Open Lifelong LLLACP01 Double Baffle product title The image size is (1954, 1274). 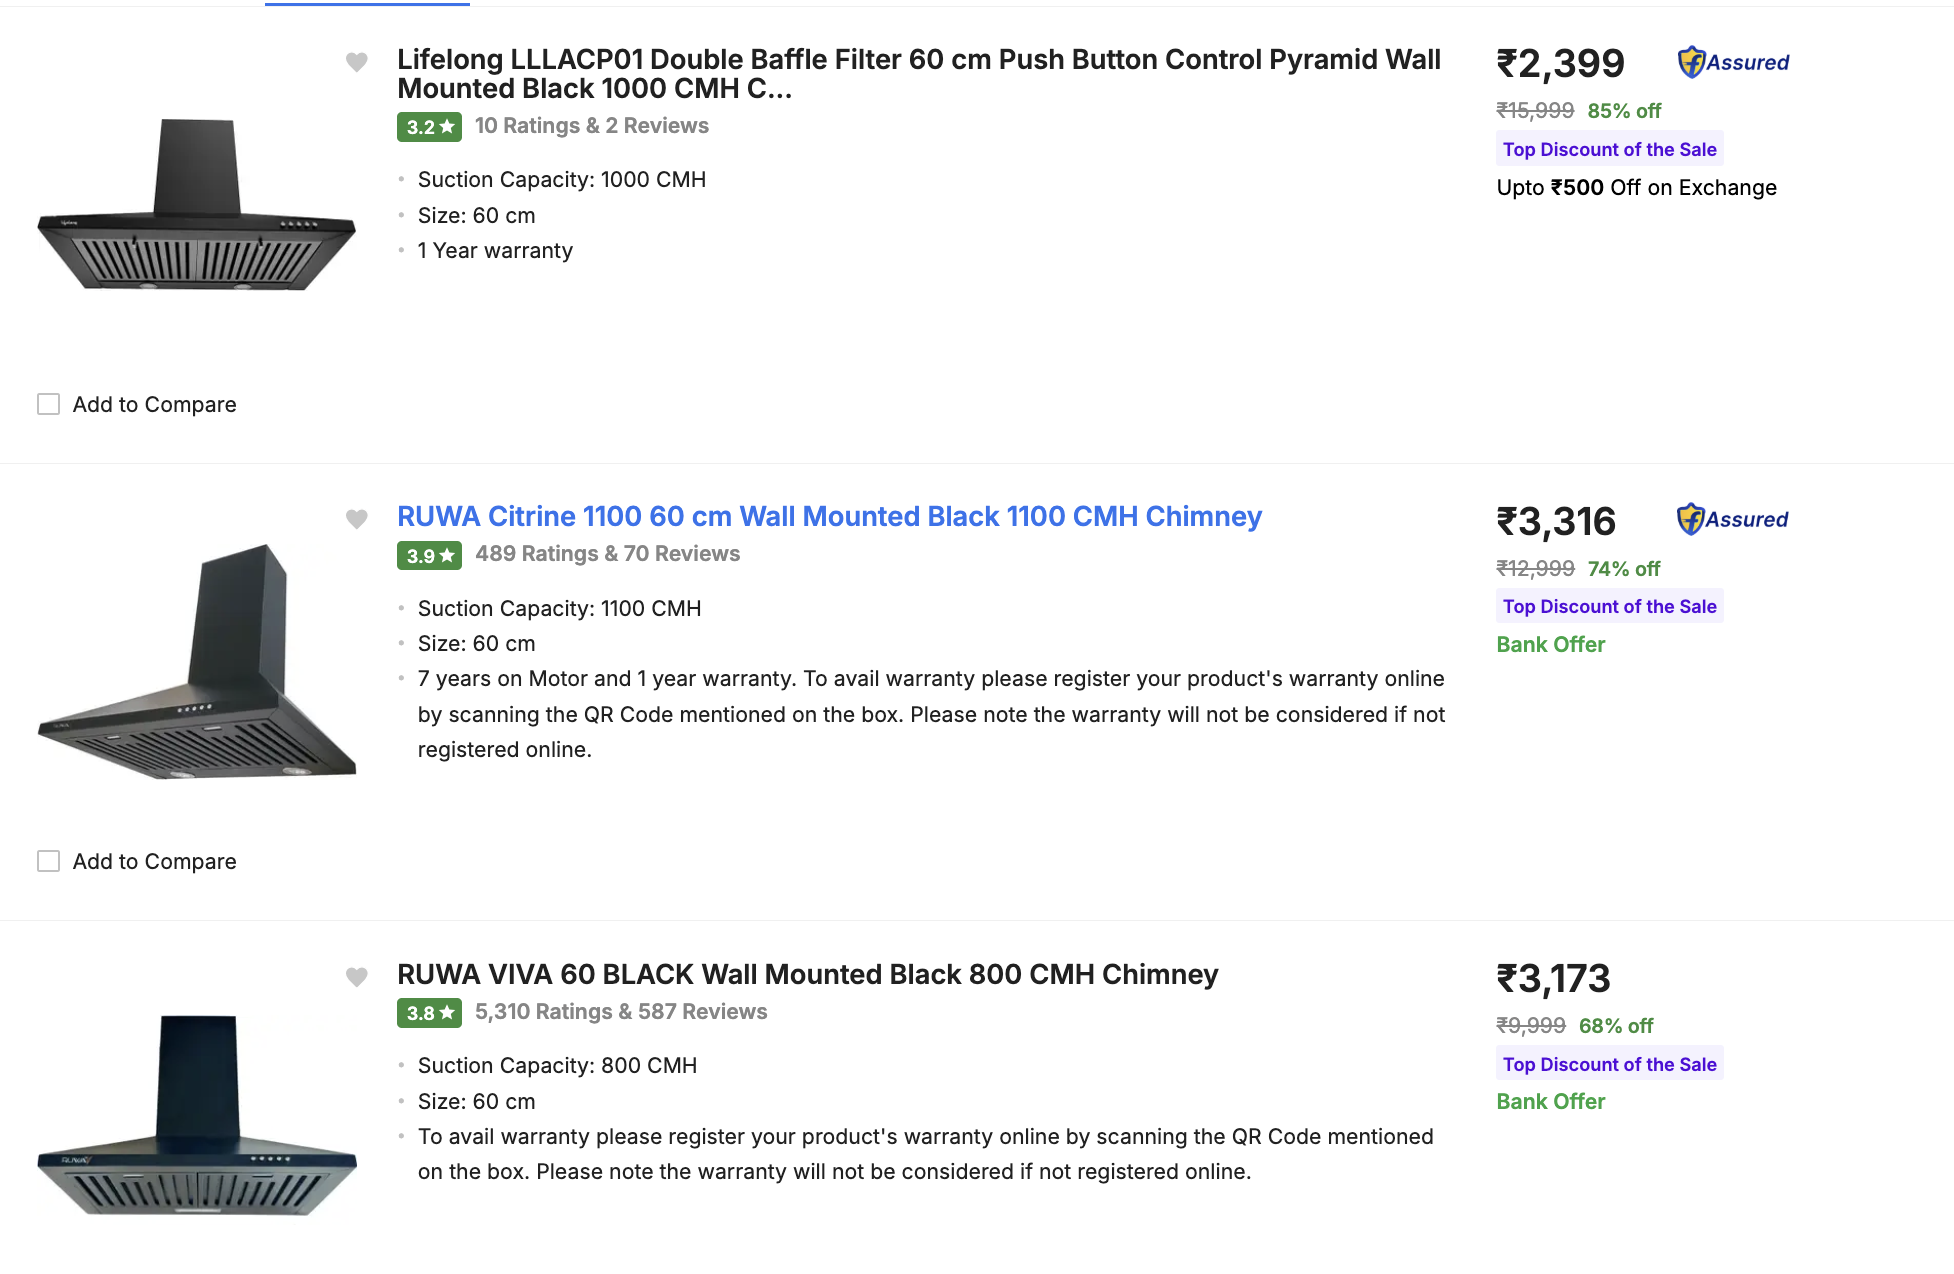click(x=918, y=74)
